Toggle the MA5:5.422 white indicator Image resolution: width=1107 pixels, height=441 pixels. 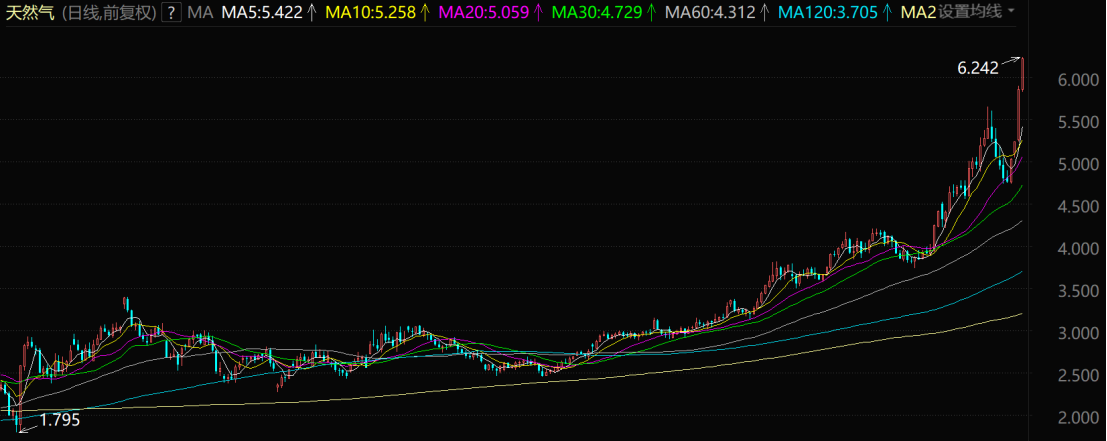[x=264, y=13]
